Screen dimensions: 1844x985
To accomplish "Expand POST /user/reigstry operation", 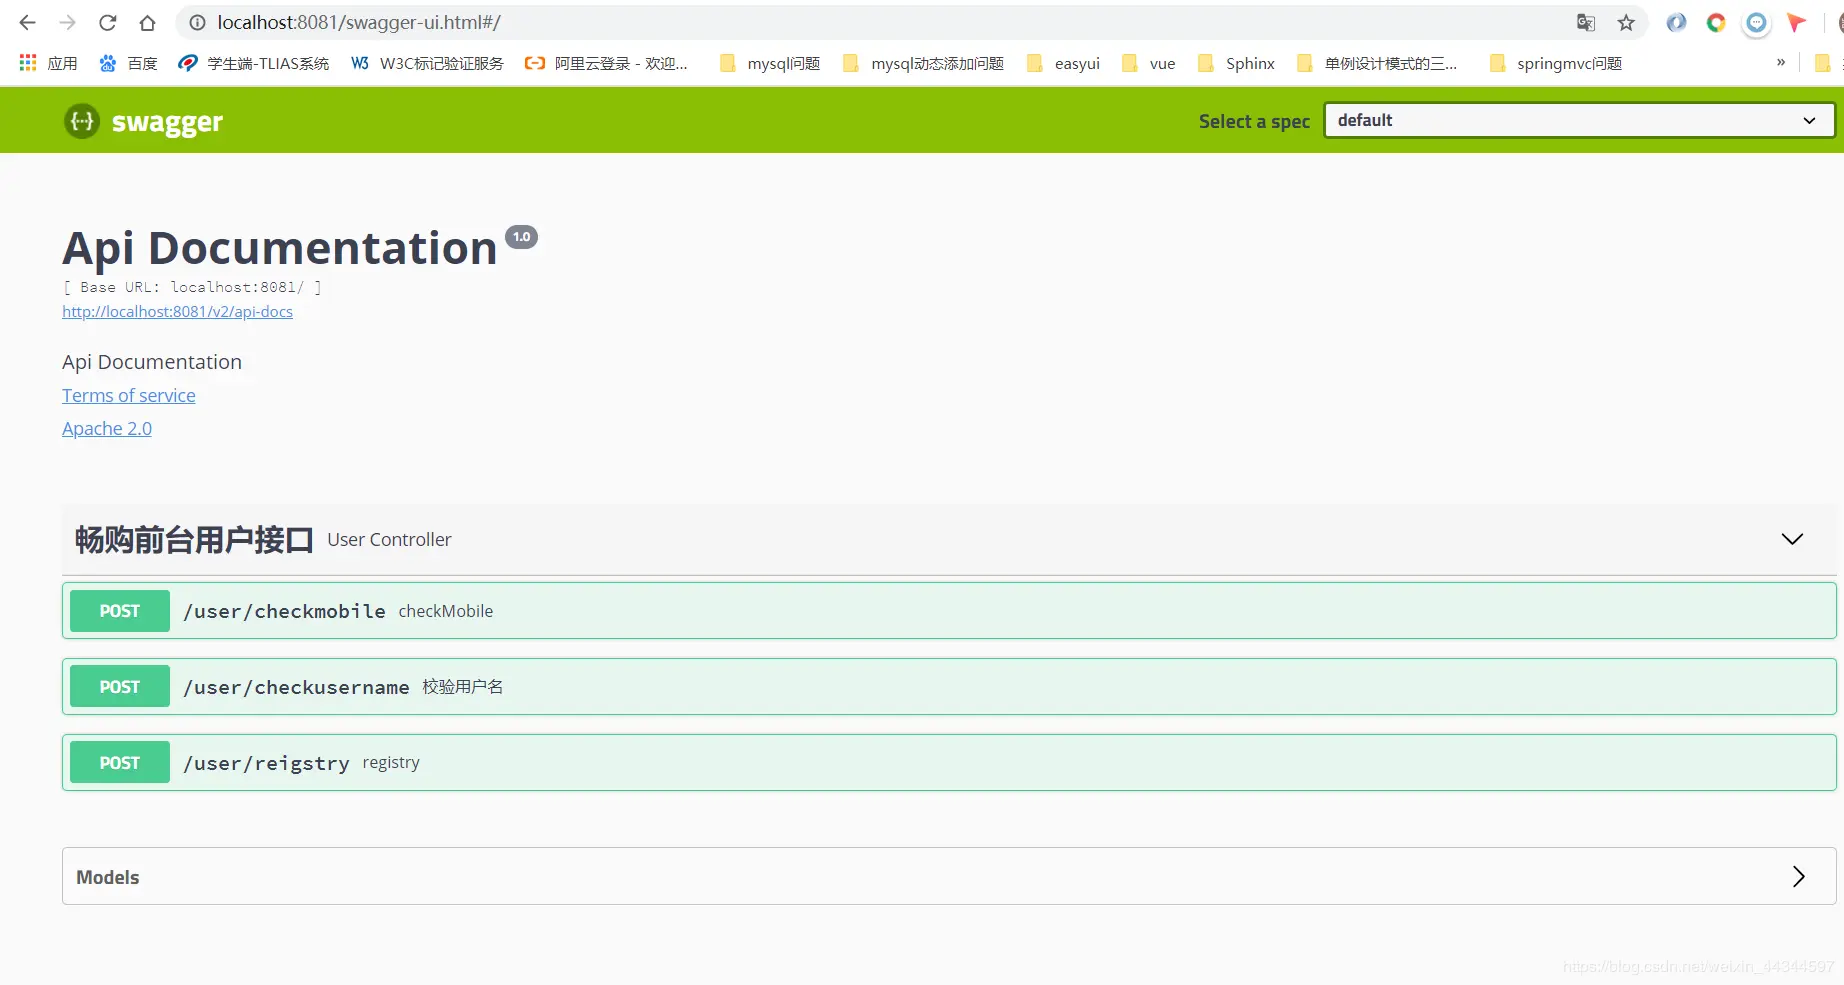I will 949,763.
